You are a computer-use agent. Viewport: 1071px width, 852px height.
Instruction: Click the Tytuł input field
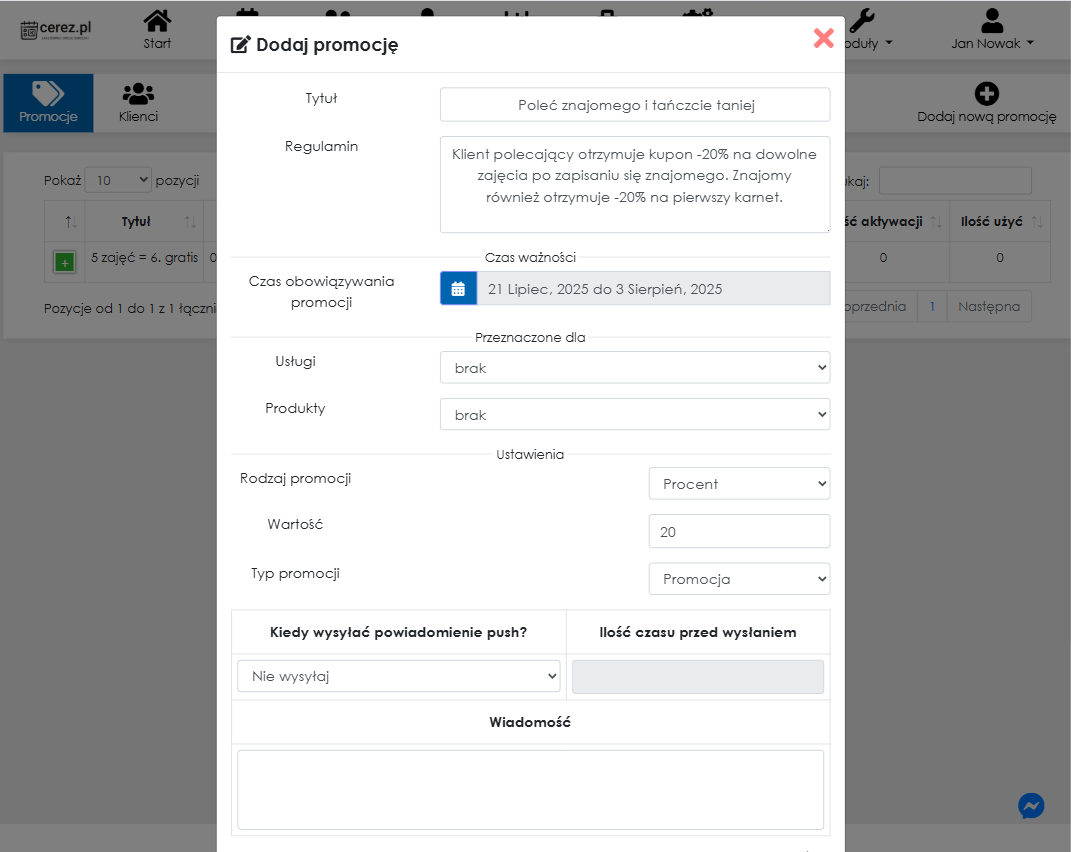click(634, 104)
